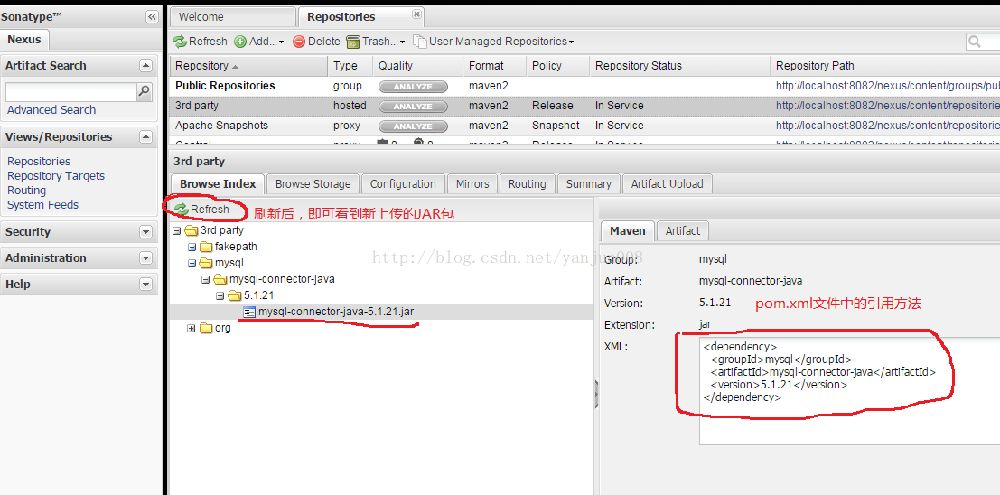Sort by the Policy column header
The image size is (1000, 495).
[557, 66]
